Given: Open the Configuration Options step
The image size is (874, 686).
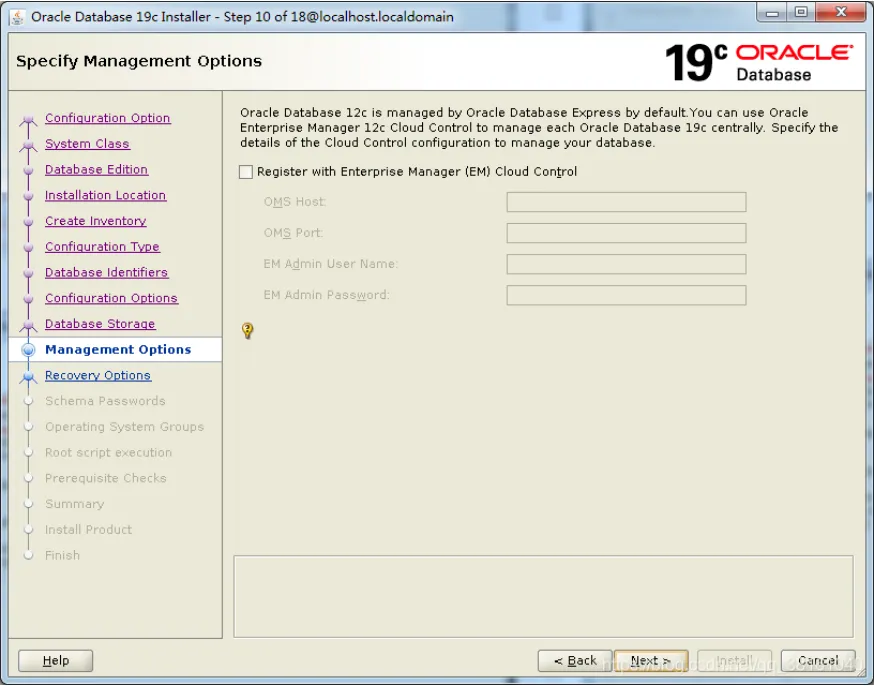Looking at the screenshot, I should click(x=111, y=298).
